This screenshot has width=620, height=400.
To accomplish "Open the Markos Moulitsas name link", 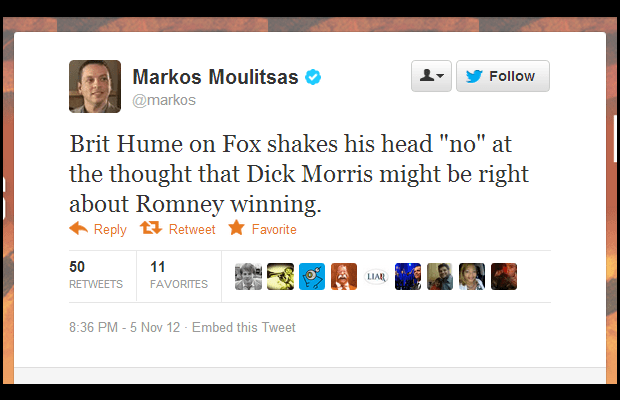I will (x=215, y=77).
